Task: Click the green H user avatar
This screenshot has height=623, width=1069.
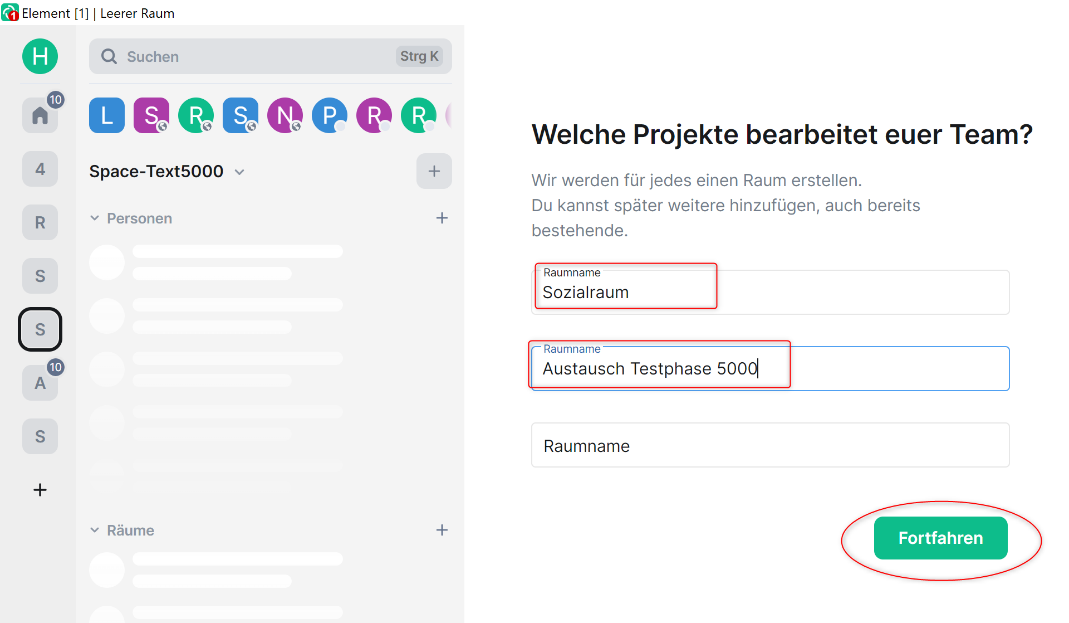Action: (40, 56)
